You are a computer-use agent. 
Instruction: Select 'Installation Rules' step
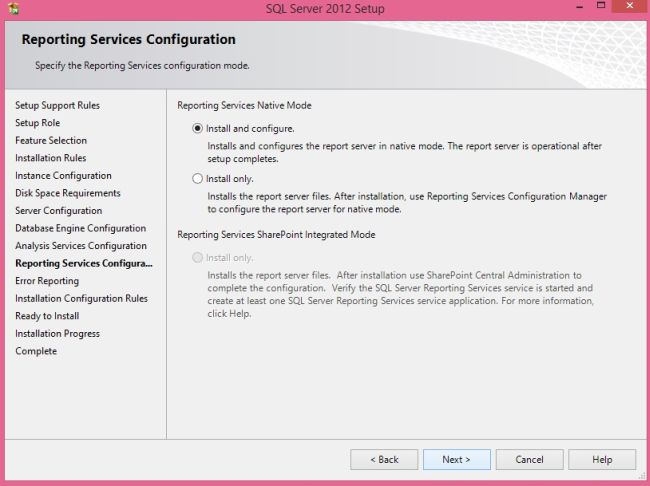coord(51,158)
